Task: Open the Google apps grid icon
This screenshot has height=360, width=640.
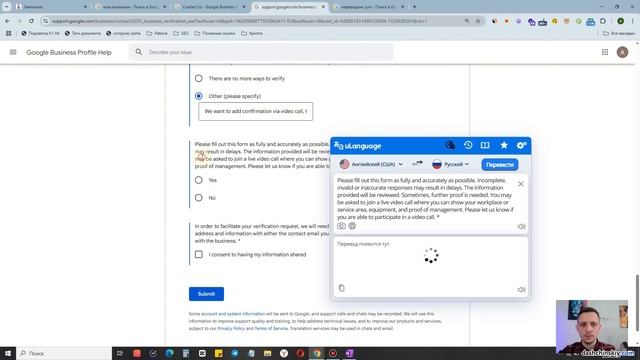Action: tap(605, 52)
